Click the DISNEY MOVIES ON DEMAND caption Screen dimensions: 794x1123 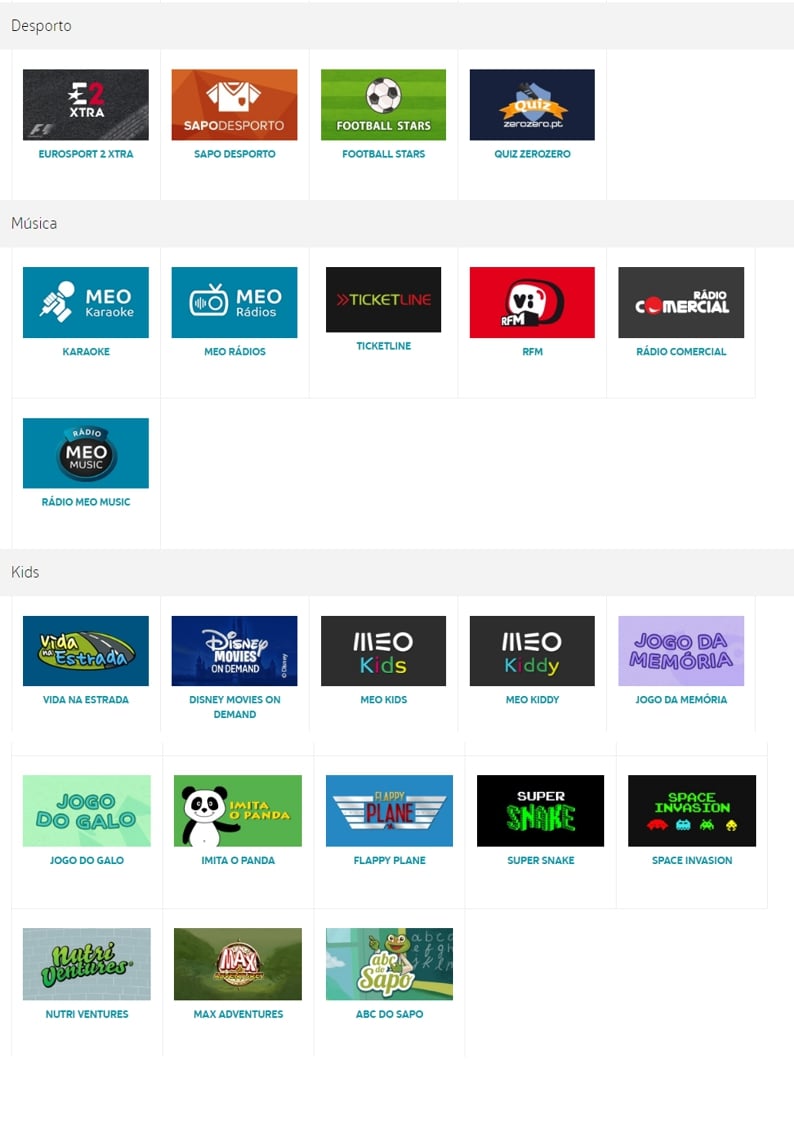[234, 707]
